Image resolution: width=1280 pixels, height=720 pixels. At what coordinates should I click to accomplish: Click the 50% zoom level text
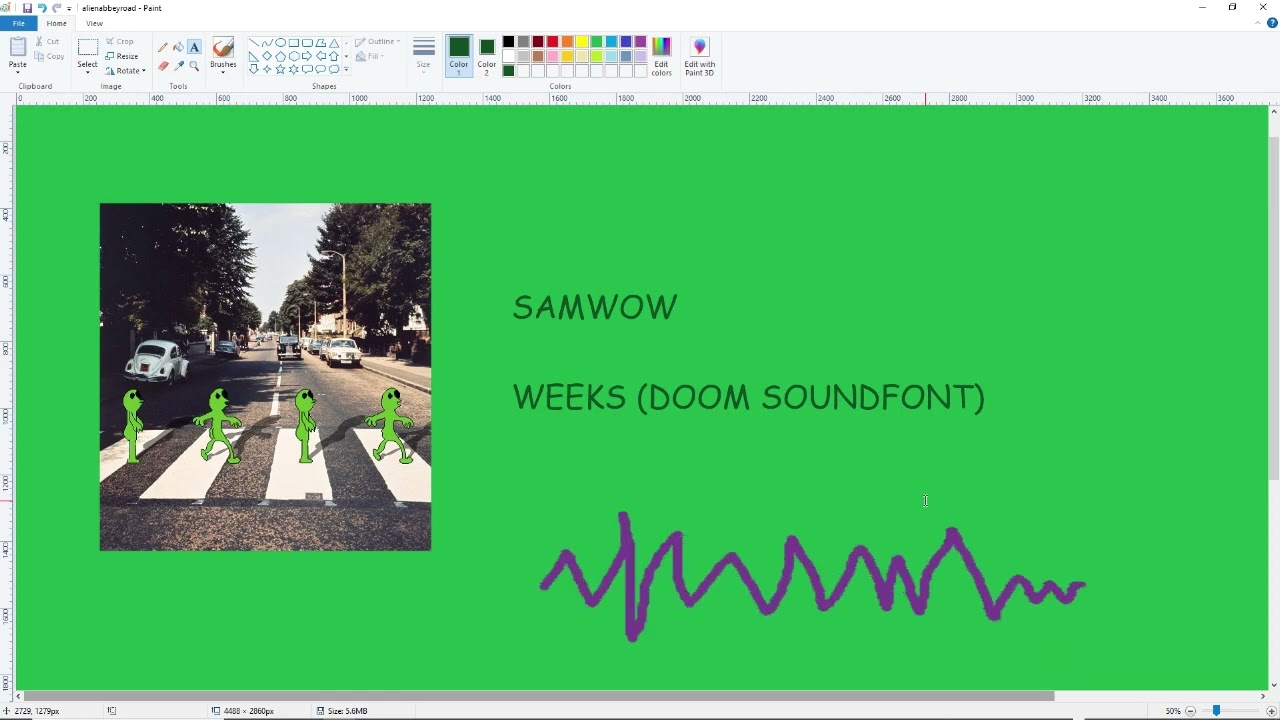(1173, 711)
